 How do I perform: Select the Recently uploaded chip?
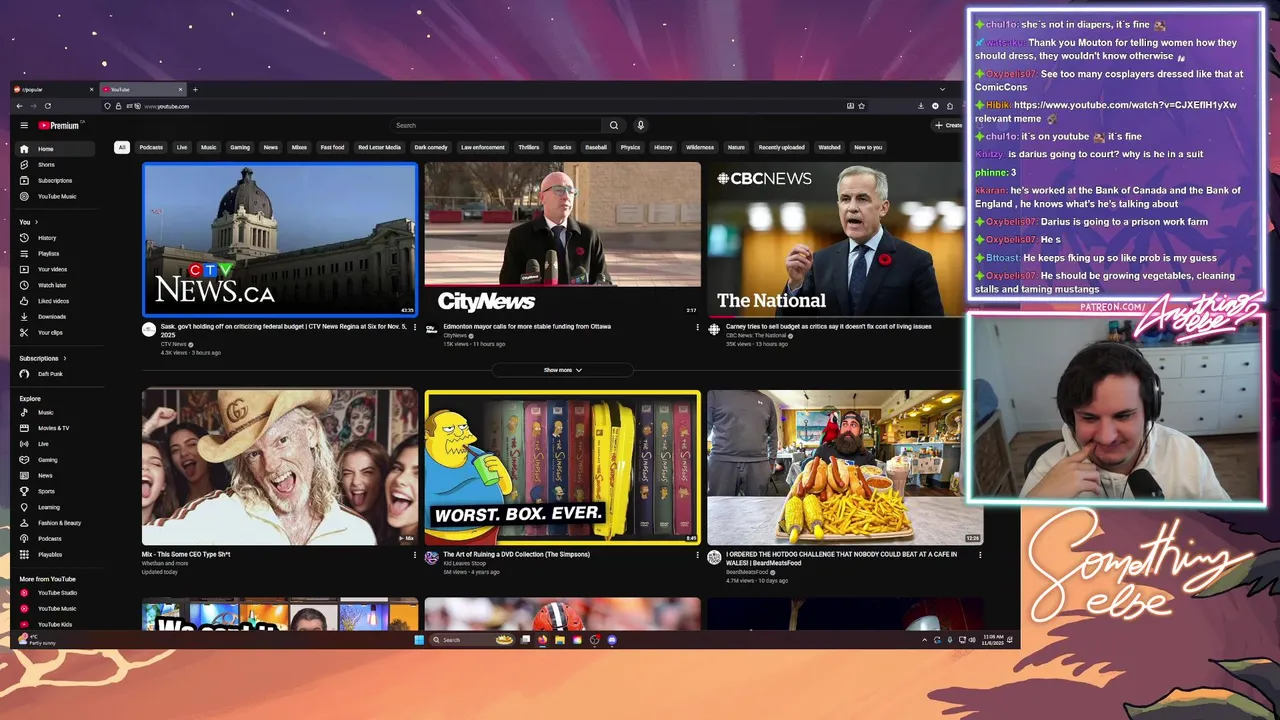[x=781, y=147]
